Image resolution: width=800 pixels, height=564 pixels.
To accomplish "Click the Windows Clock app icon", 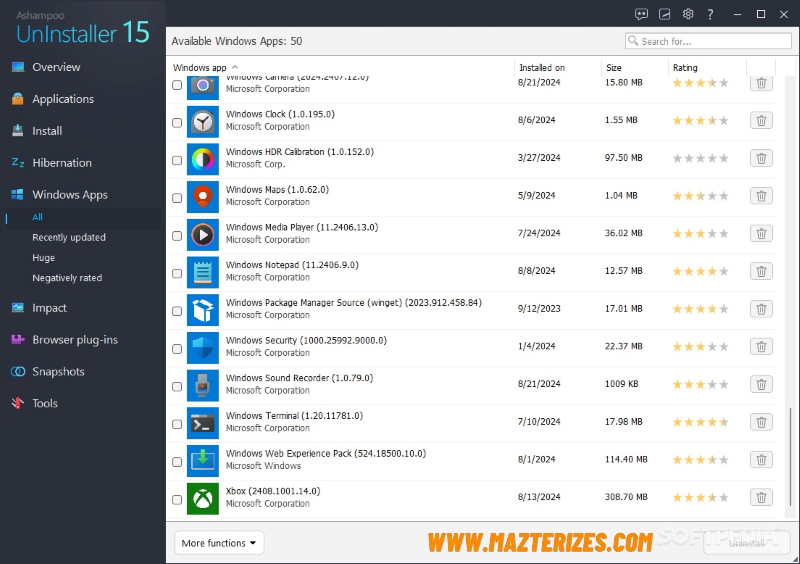I will click(x=203, y=121).
